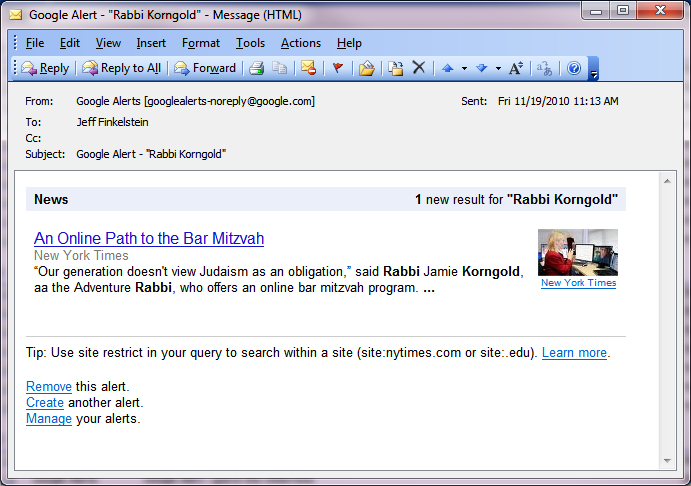The image size is (691, 486).
Task: Open the Help menu
Action: click(349, 43)
